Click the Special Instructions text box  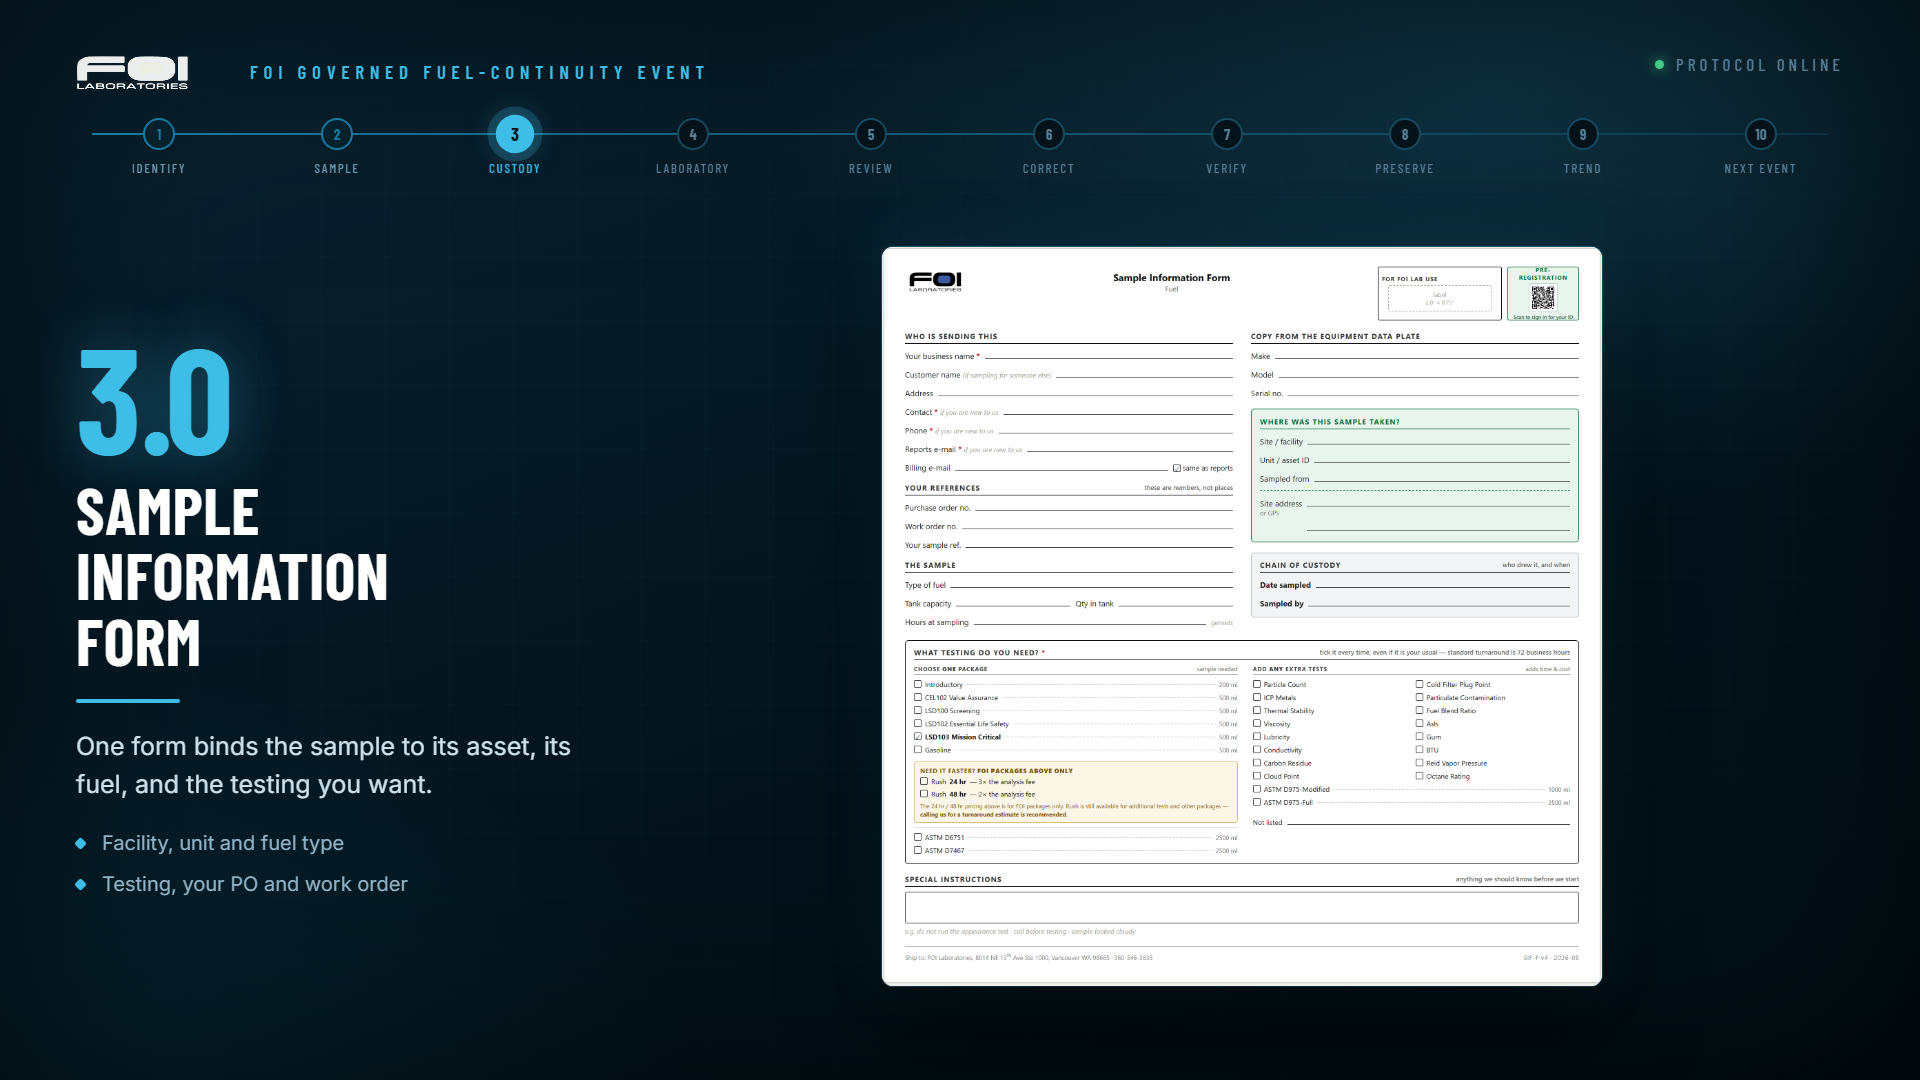coord(1241,908)
